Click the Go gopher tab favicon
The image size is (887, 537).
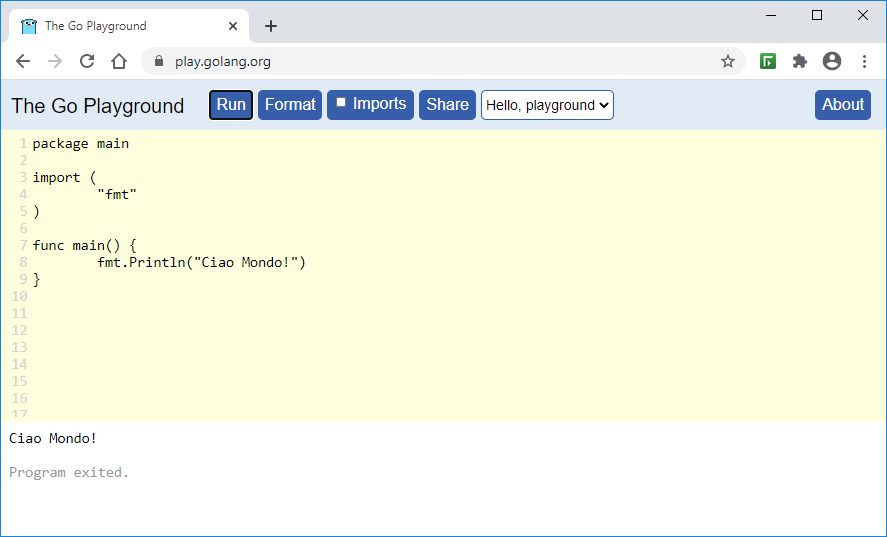point(29,26)
